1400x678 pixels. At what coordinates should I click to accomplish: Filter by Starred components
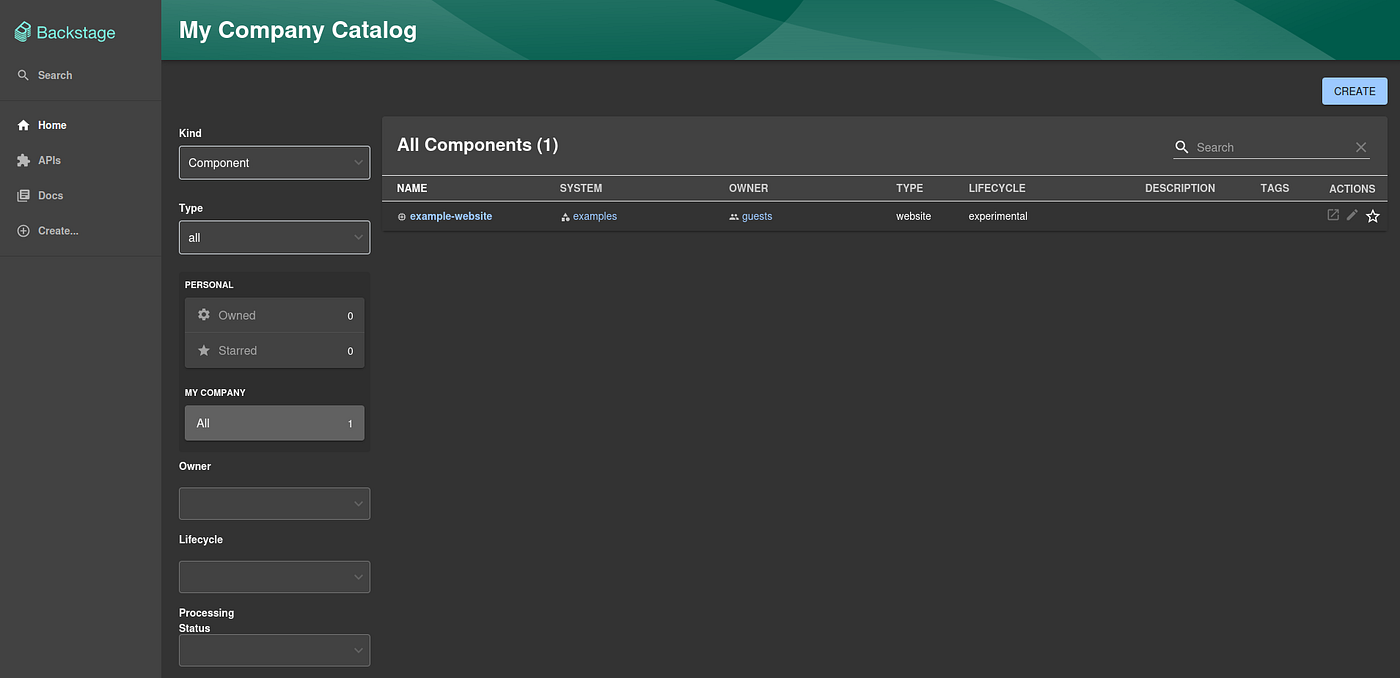pyautogui.click(x=274, y=351)
